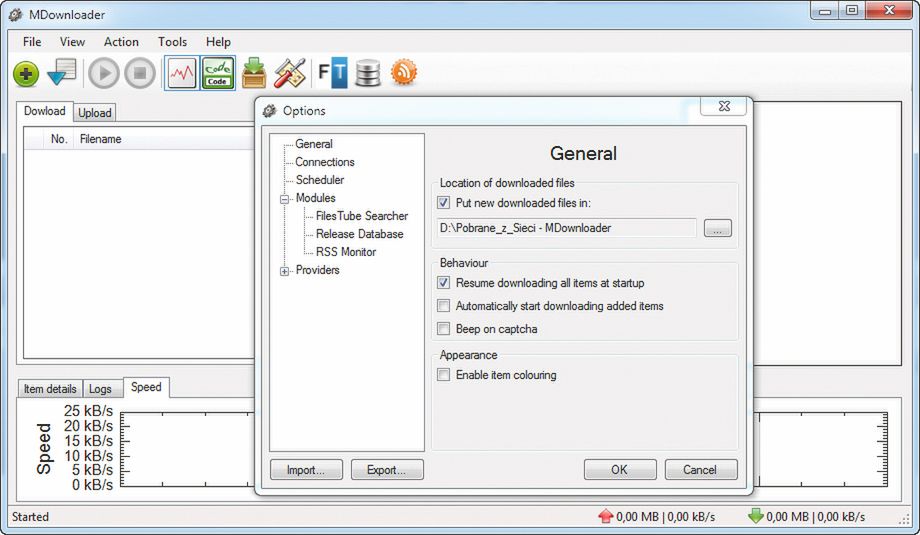
Task: Select Scheduler in the options tree
Action: [x=320, y=180]
